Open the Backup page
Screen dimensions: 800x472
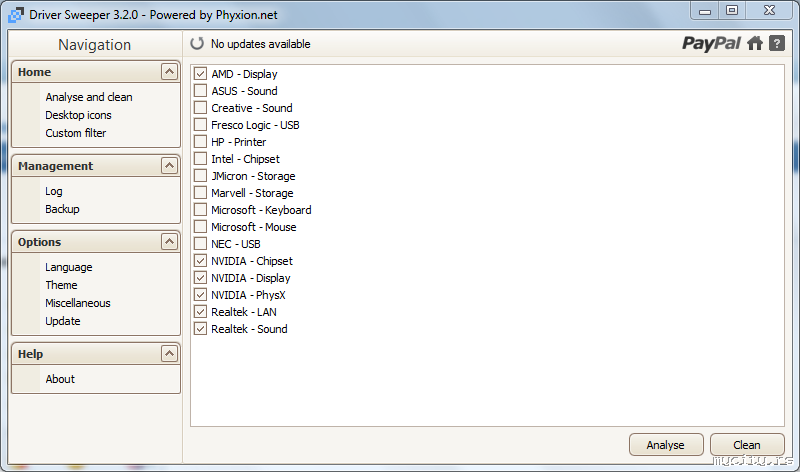point(62,209)
